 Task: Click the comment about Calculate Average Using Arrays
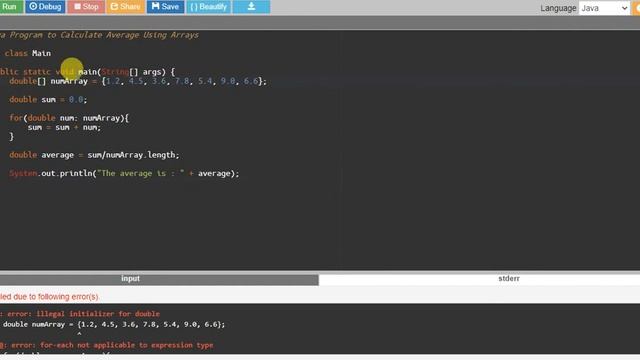click(99, 35)
